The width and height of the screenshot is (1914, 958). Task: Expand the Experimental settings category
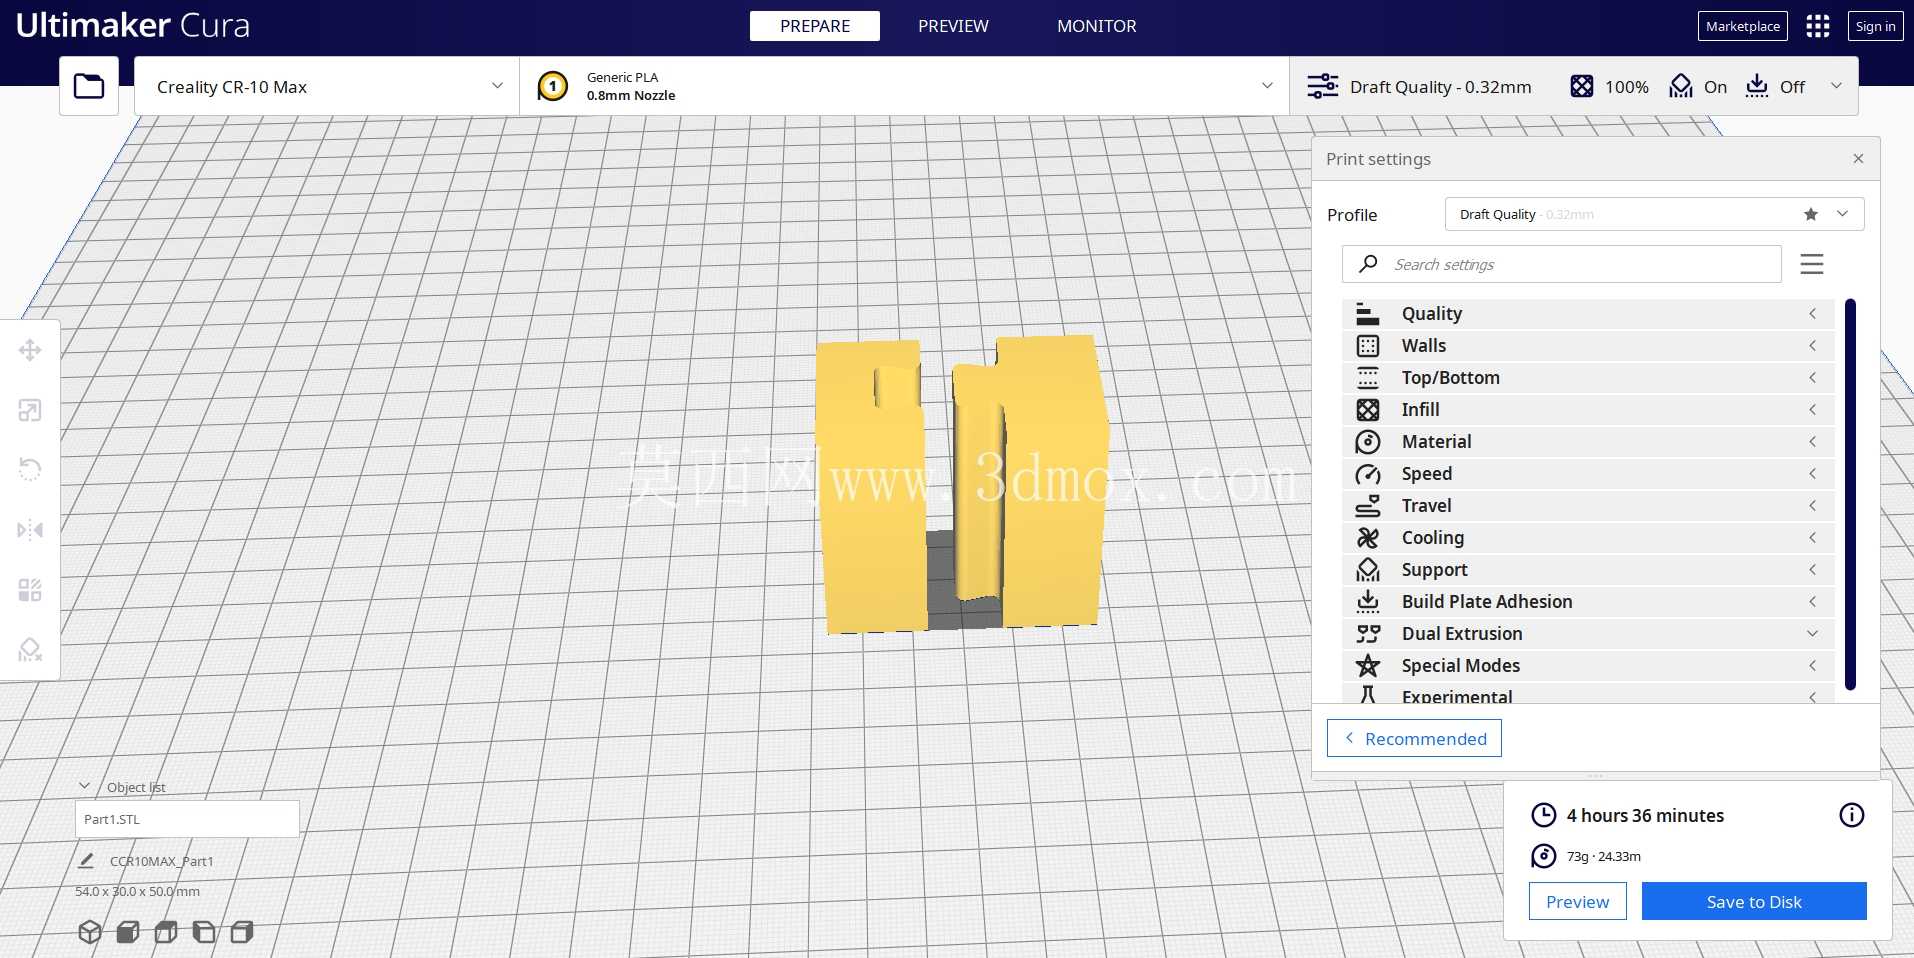1588,695
